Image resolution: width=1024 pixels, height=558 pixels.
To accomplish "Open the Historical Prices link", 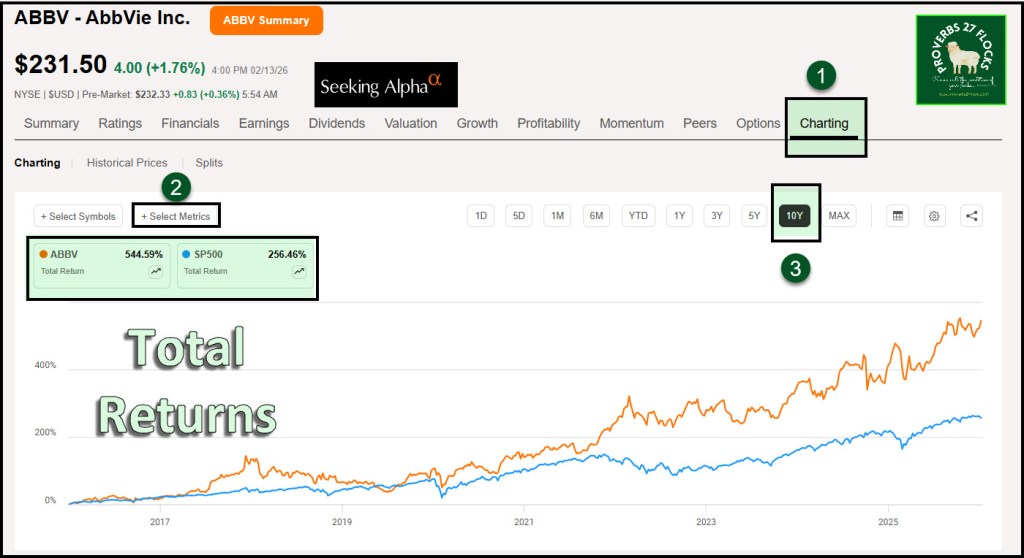I will [x=127, y=163].
